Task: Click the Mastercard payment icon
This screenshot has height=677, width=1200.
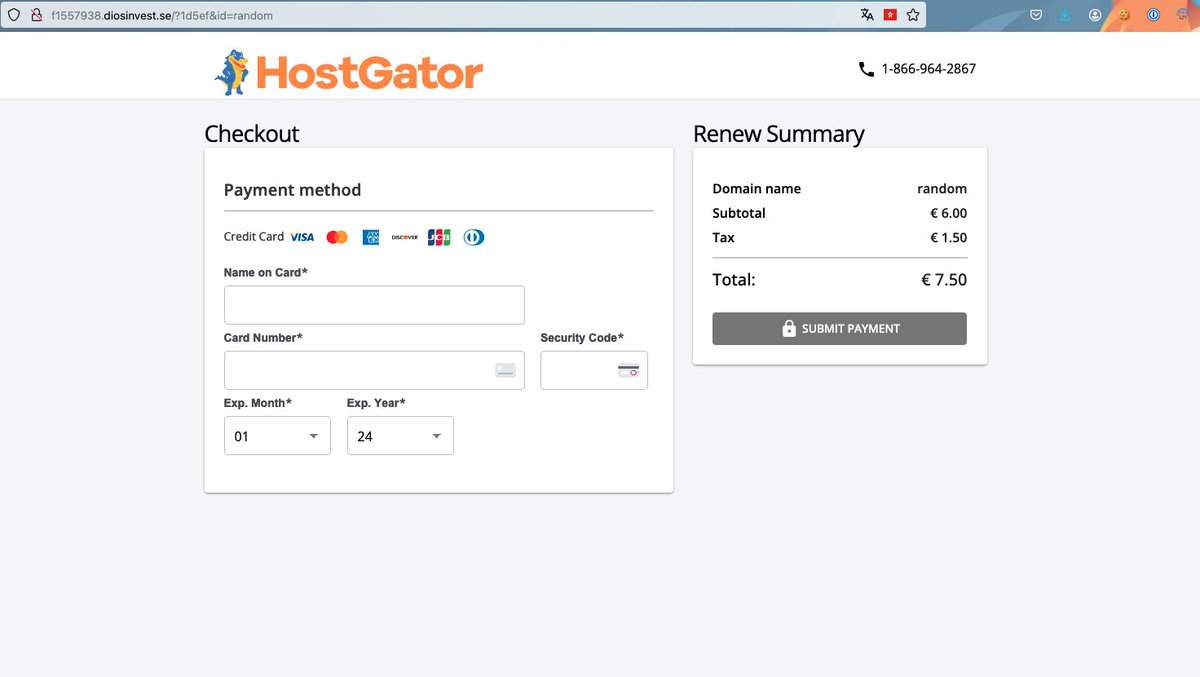Action: (337, 236)
